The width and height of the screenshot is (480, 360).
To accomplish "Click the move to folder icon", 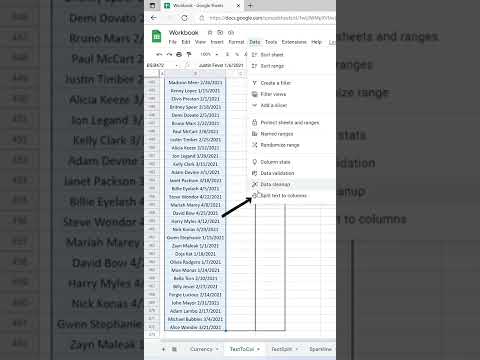I will click(220, 32).
